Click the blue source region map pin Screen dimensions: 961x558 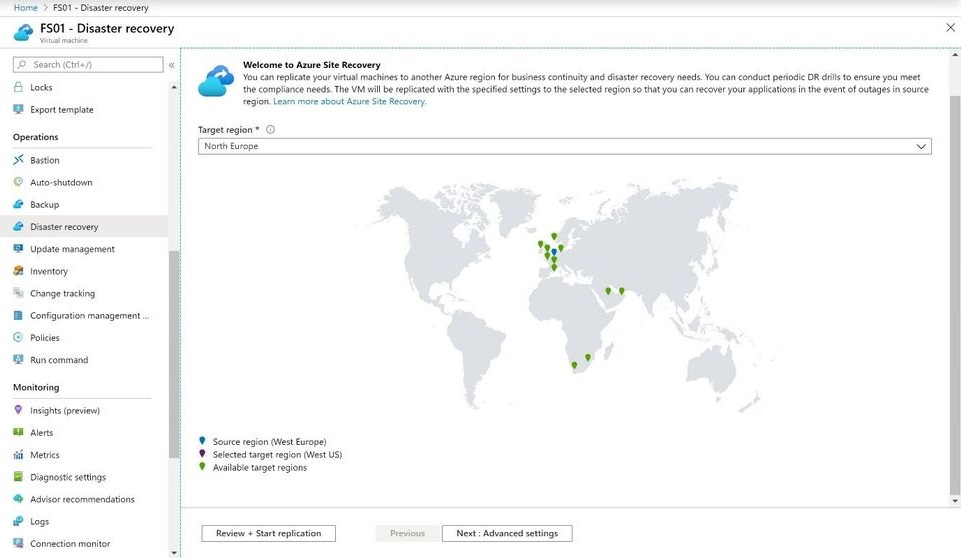click(554, 251)
